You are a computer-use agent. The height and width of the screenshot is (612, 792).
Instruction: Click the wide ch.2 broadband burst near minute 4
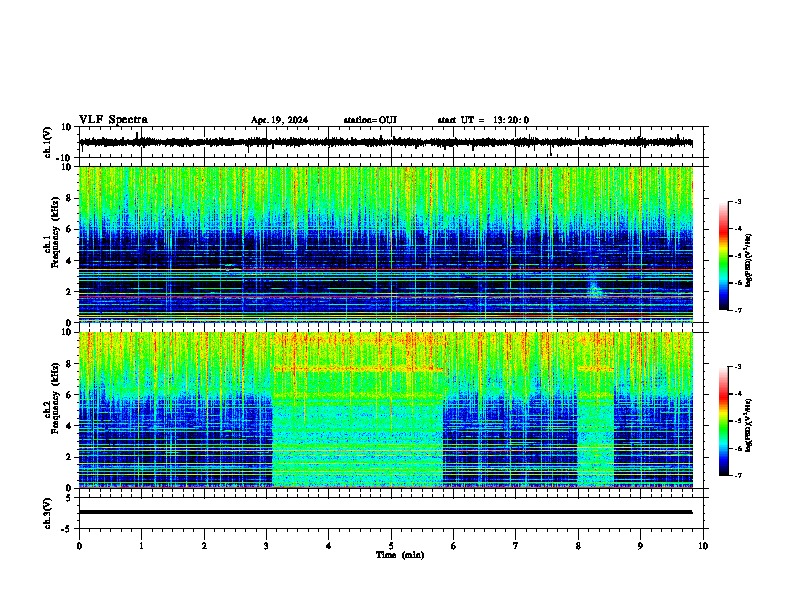pyautogui.click(x=358, y=410)
